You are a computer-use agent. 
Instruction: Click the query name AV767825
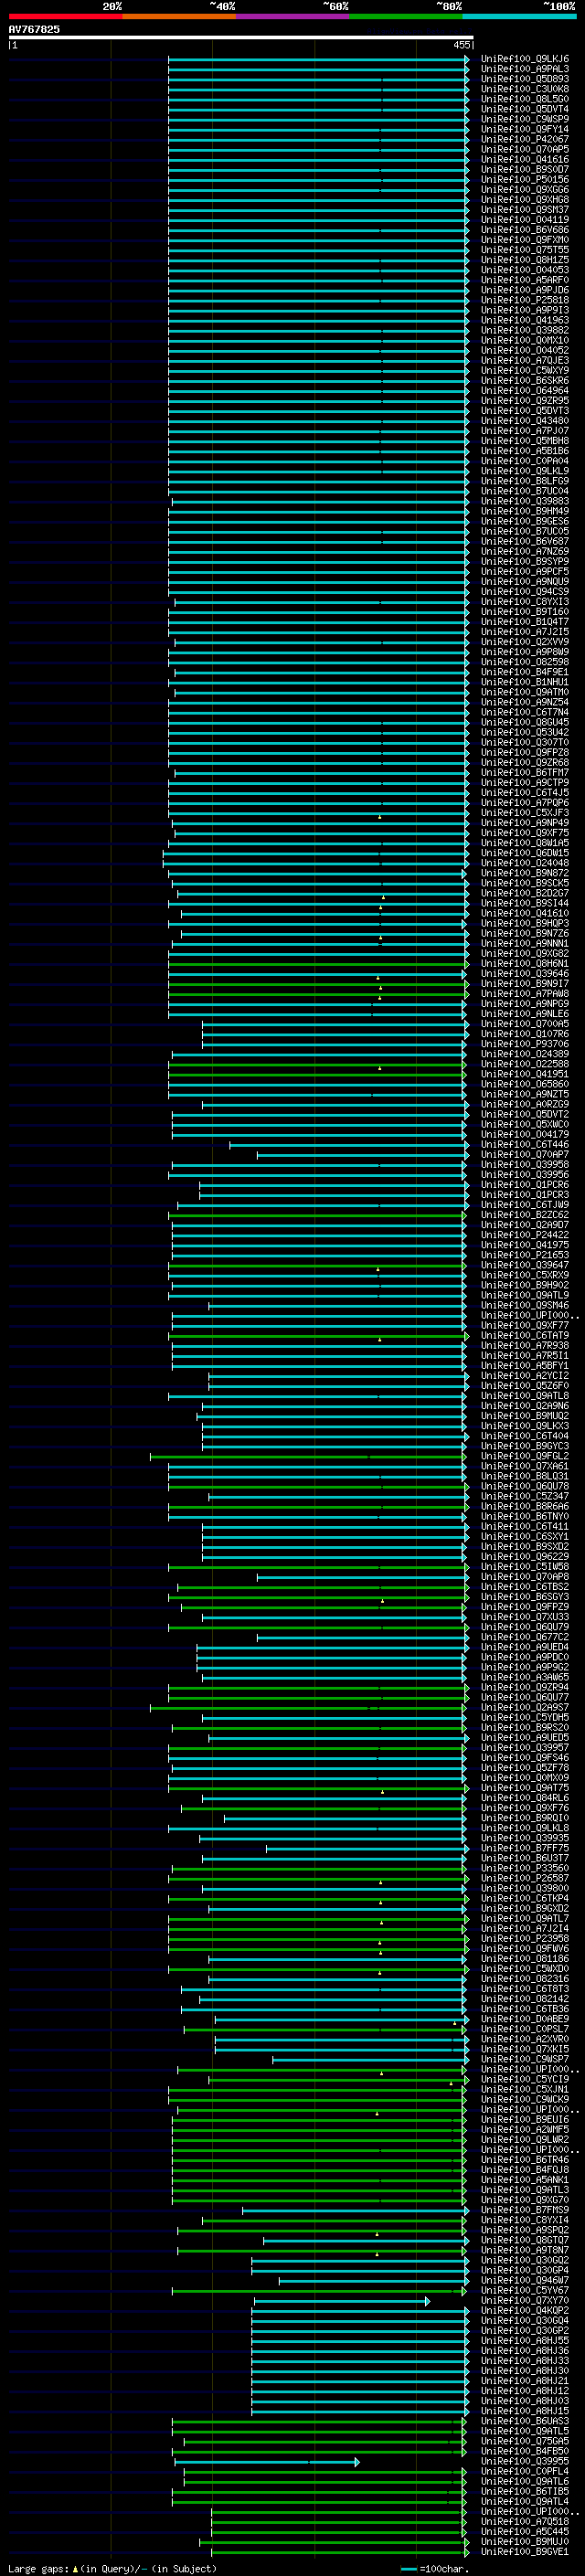tap(34, 29)
